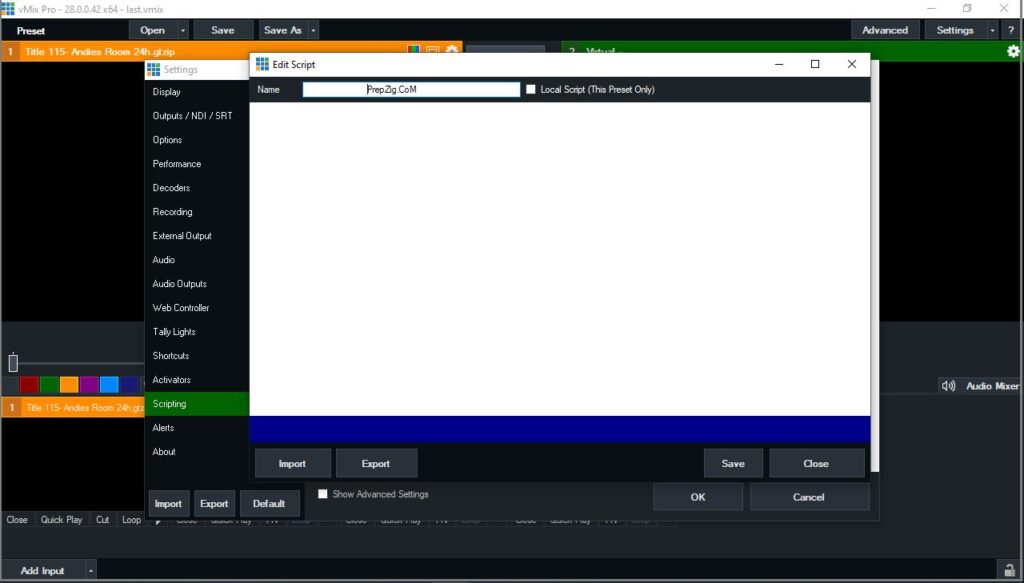Click Cut under input 1

(x=103, y=520)
